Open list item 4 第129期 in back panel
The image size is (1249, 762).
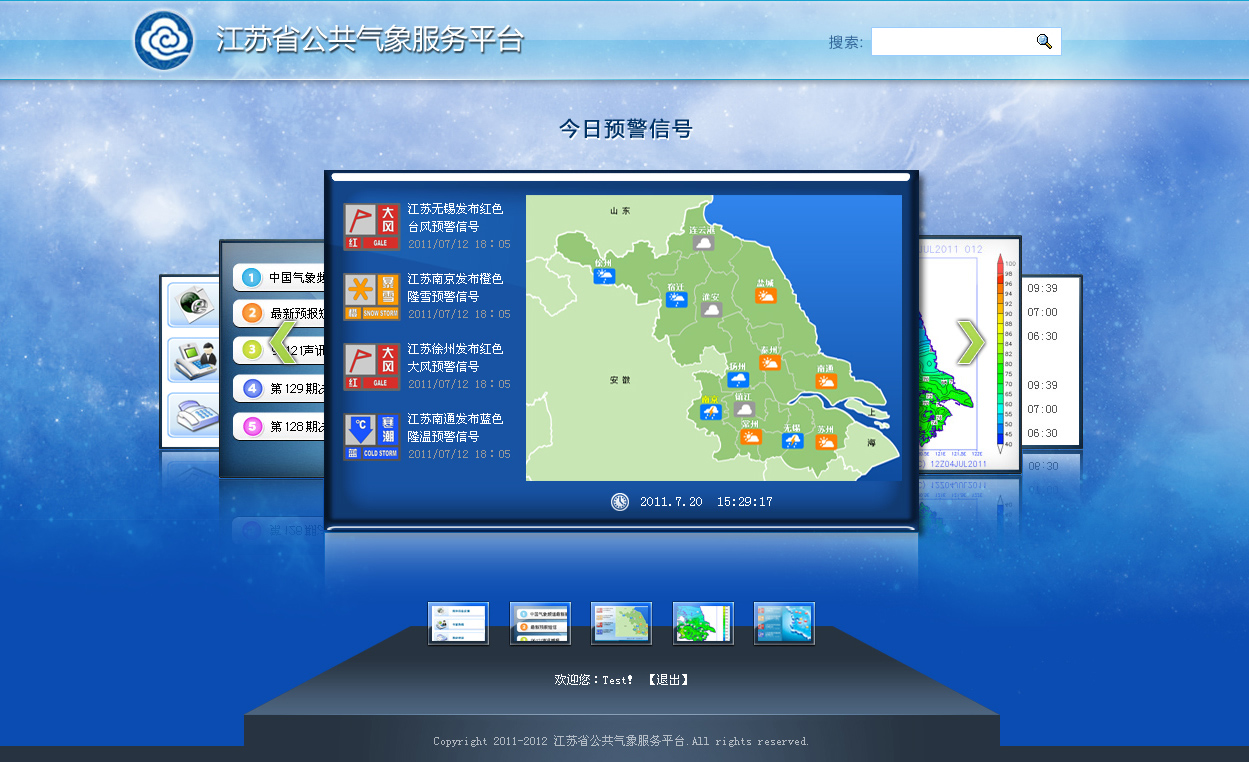pyautogui.click(x=280, y=388)
